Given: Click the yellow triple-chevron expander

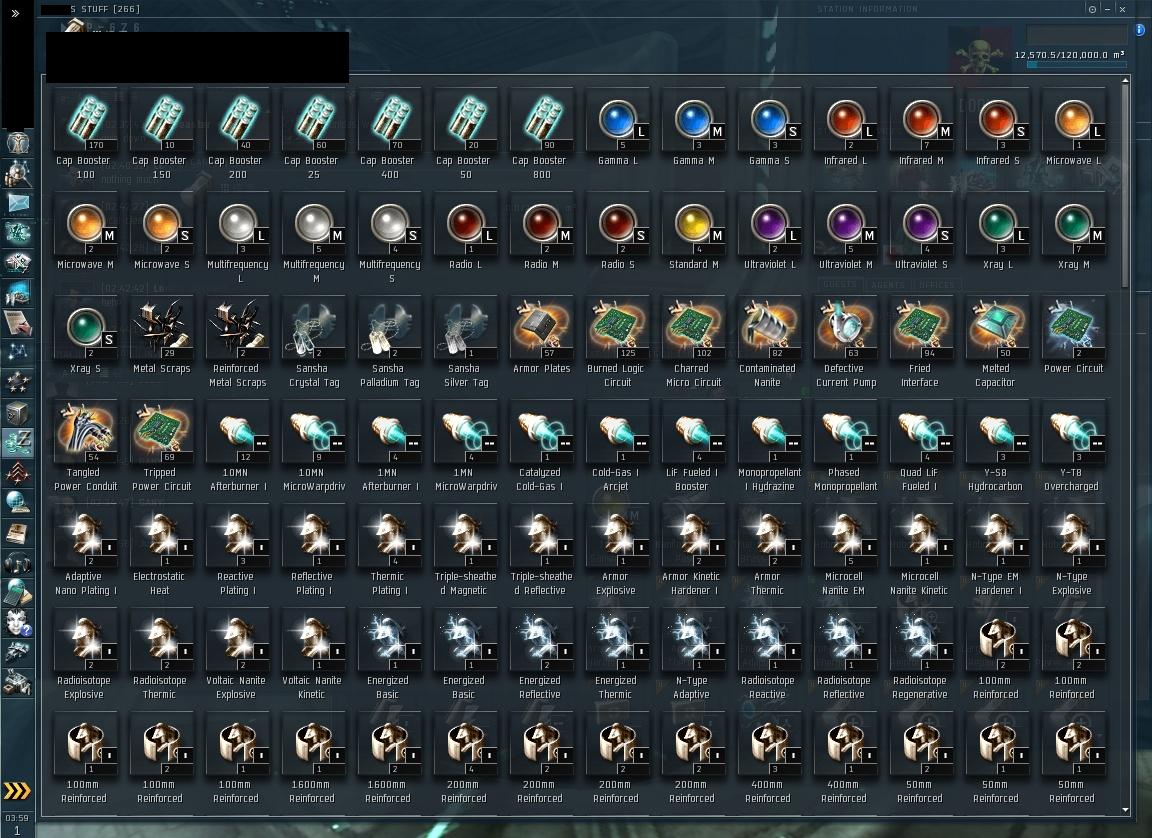Looking at the screenshot, I should click(17, 790).
